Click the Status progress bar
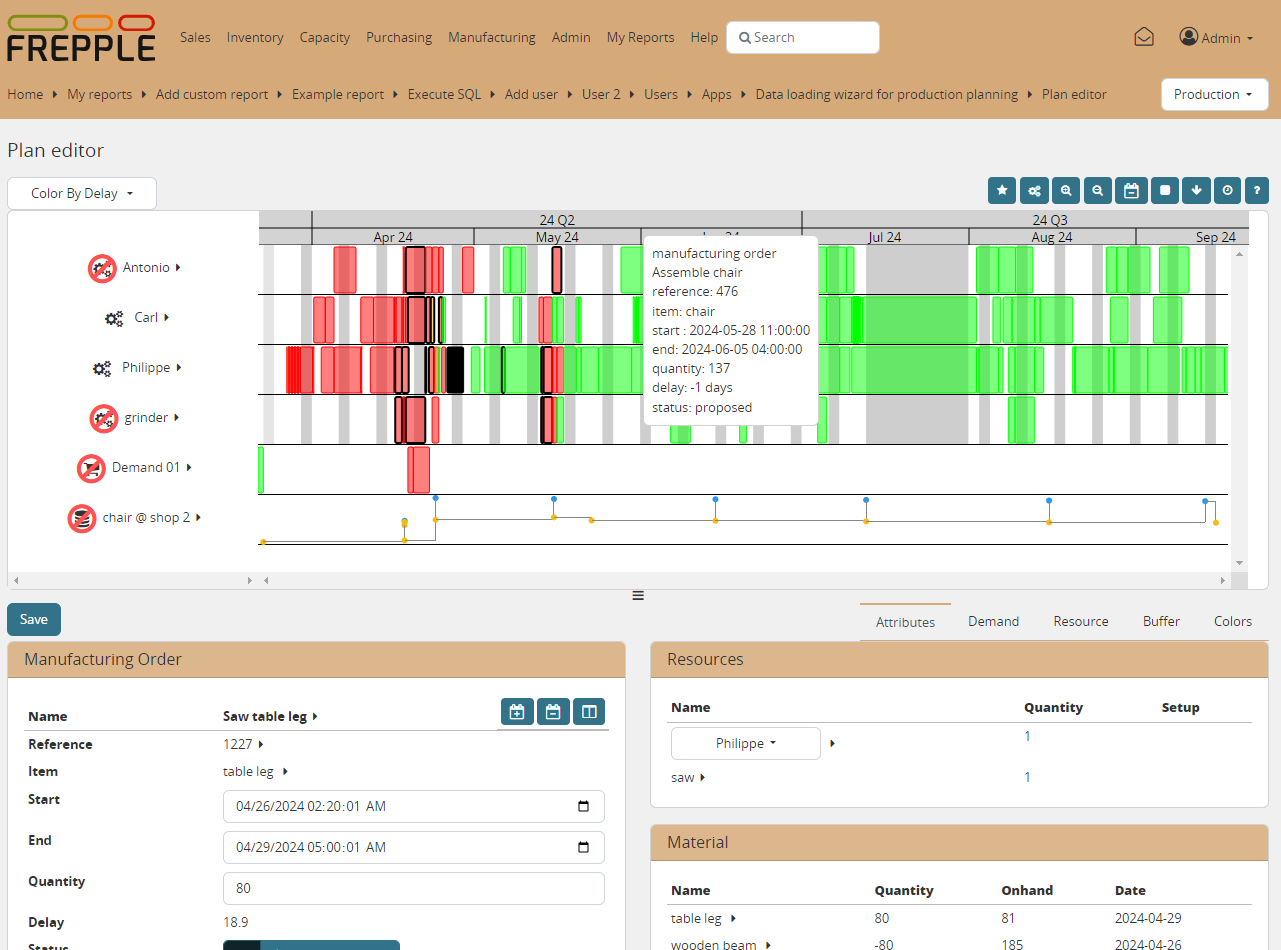Viewport: 1281px width, 950px height. (x=311, y=945)
